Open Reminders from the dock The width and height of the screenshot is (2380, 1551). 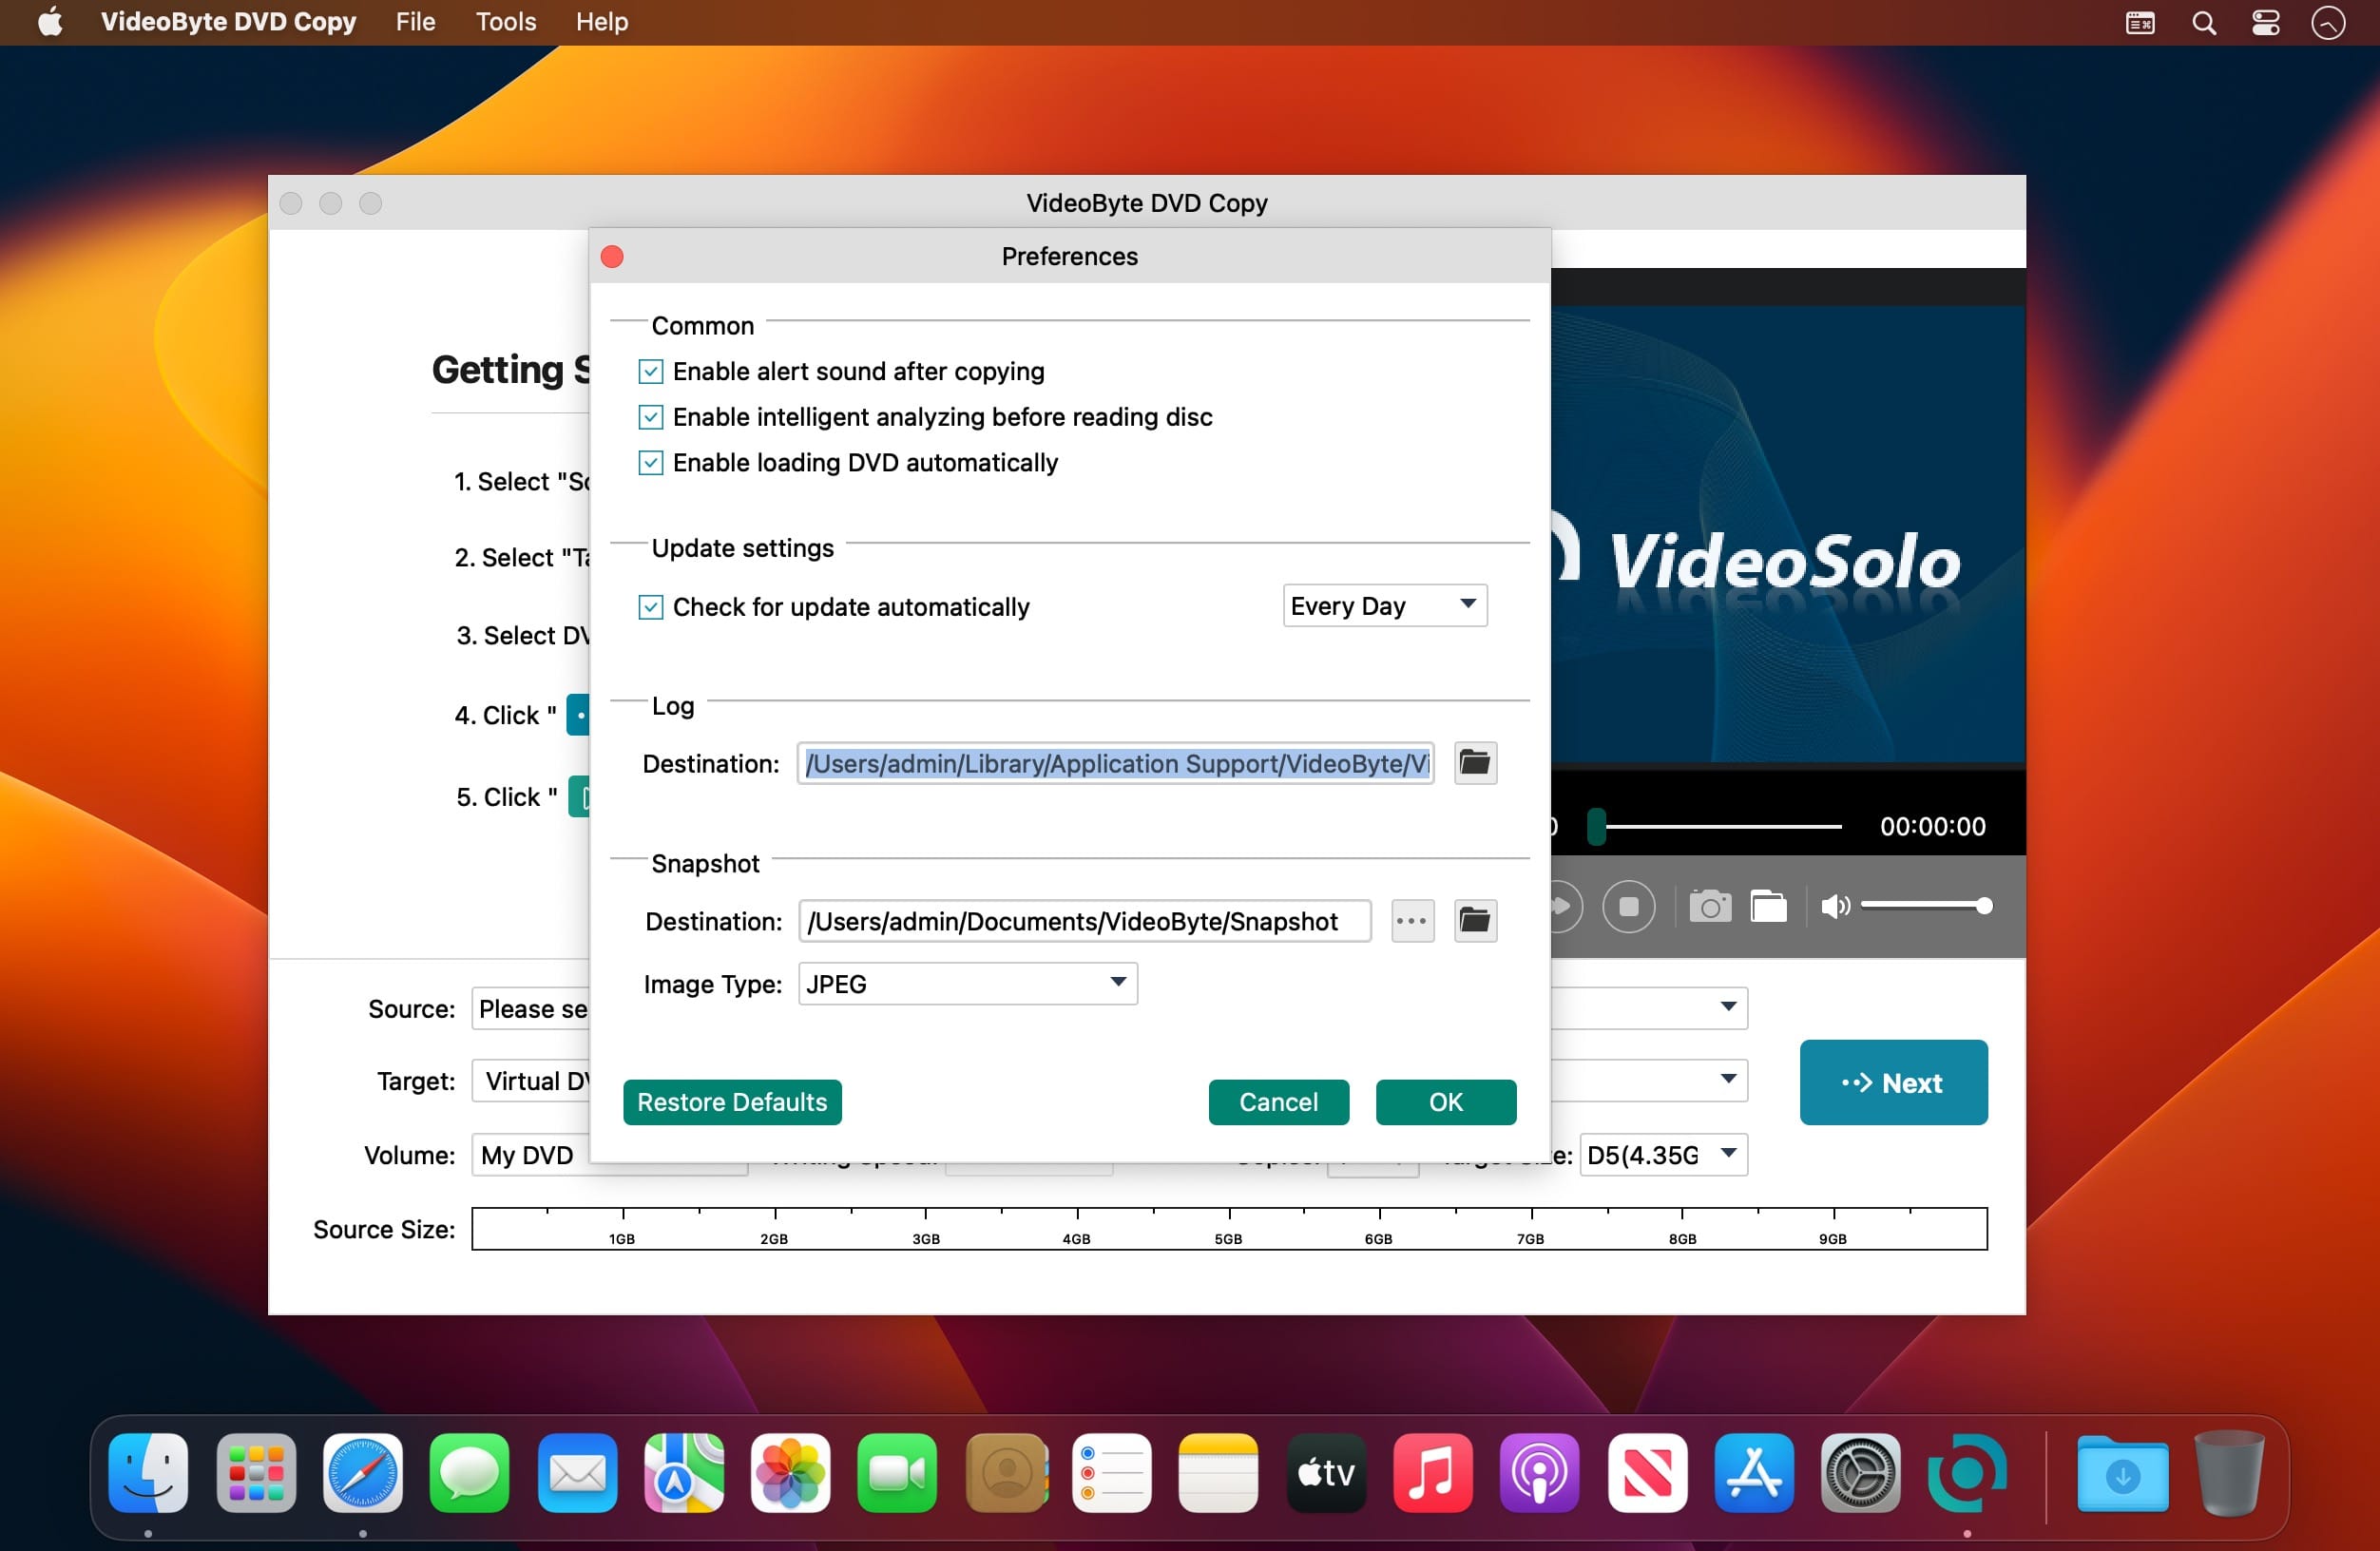pyautogui.click(x=1112, y=1472)
